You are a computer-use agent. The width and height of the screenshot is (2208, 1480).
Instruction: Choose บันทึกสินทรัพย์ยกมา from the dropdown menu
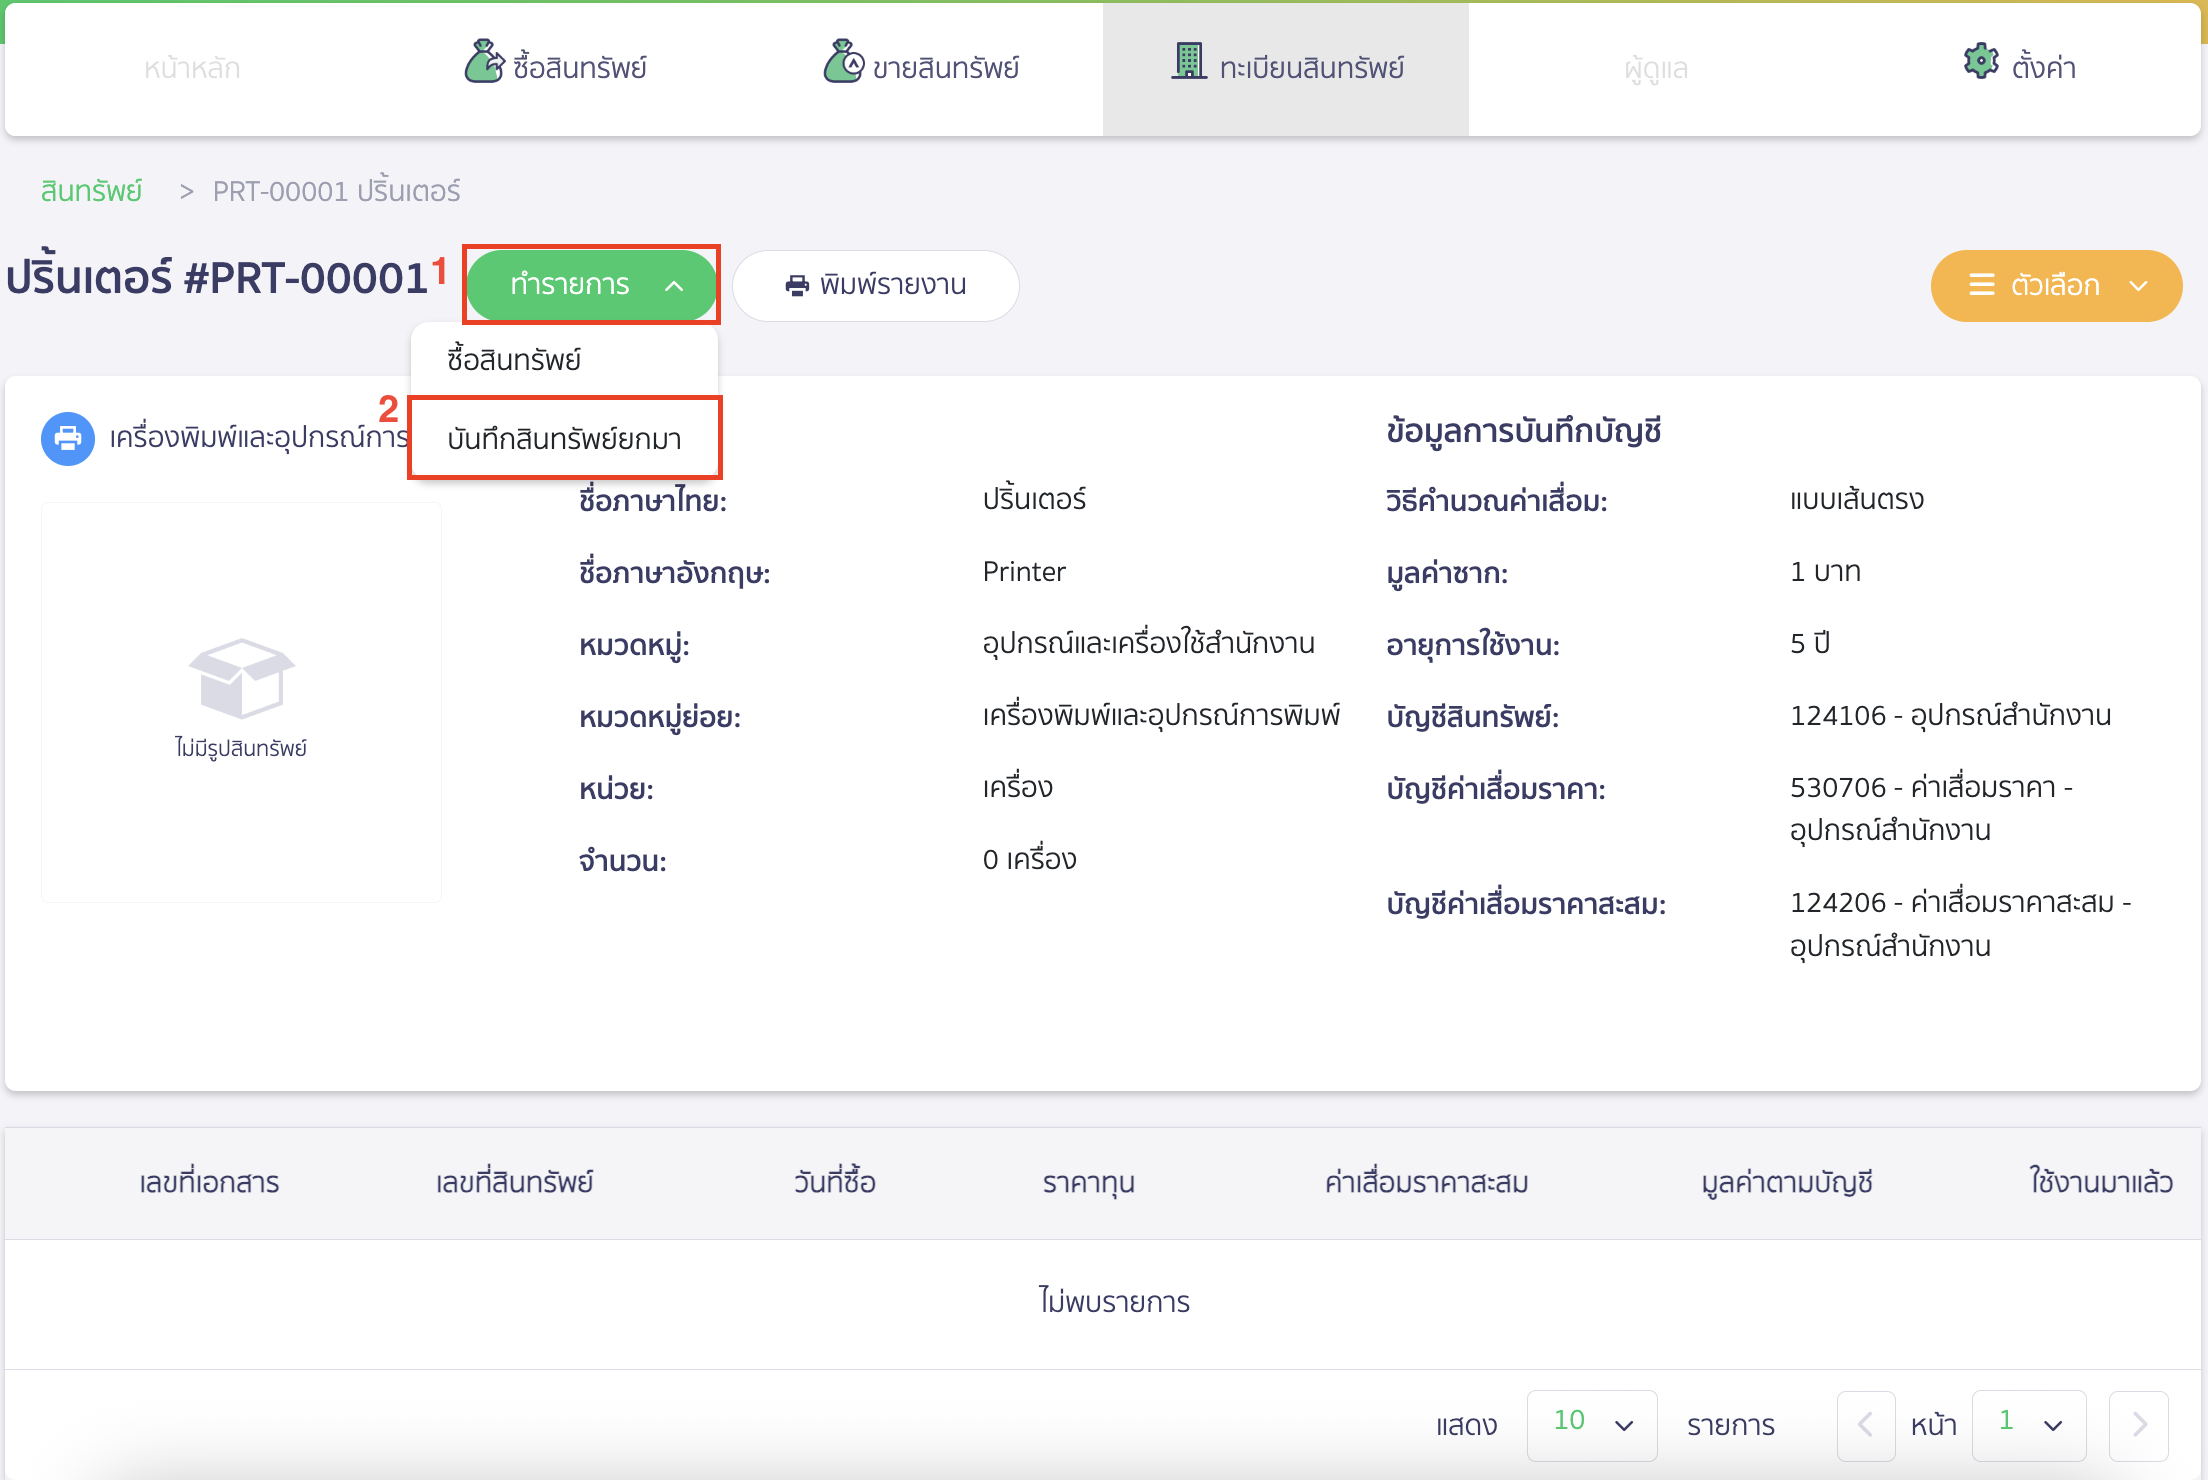564,439
